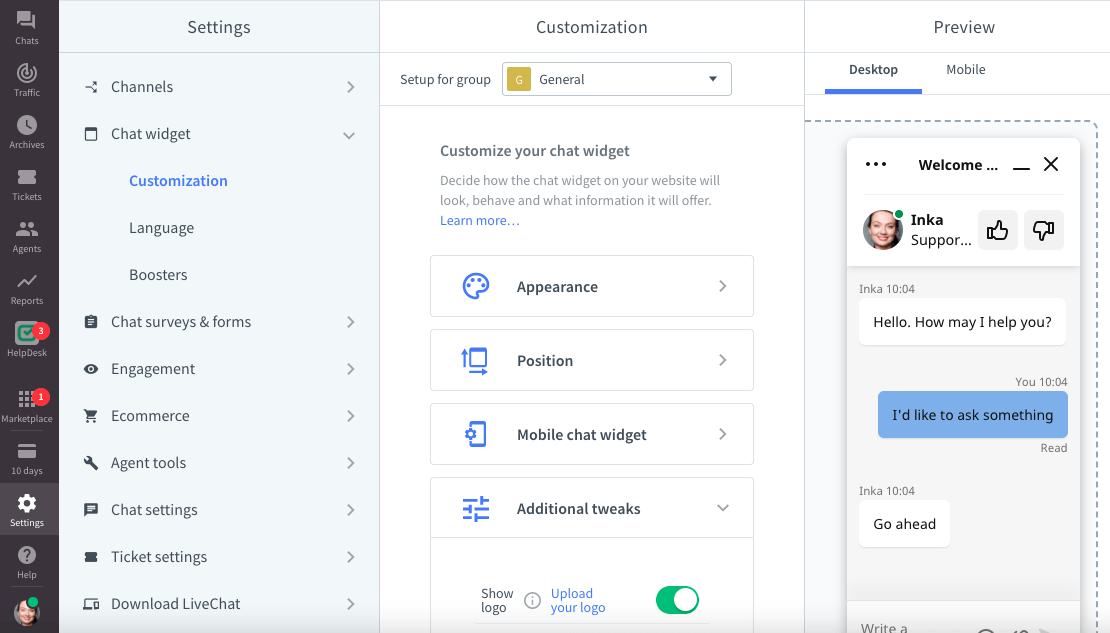The height and width of the screenshot is (633, 1110).
Task: Expand the Agent tools section
Action: (x=219, y=463)
